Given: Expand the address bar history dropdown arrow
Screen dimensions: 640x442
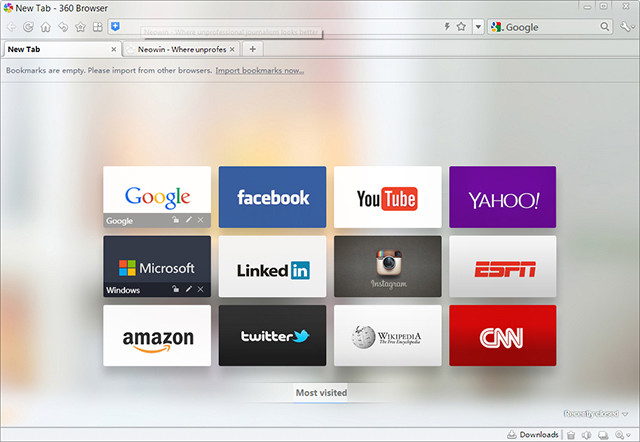Looking at the screenshot, I should click(478, 27).
